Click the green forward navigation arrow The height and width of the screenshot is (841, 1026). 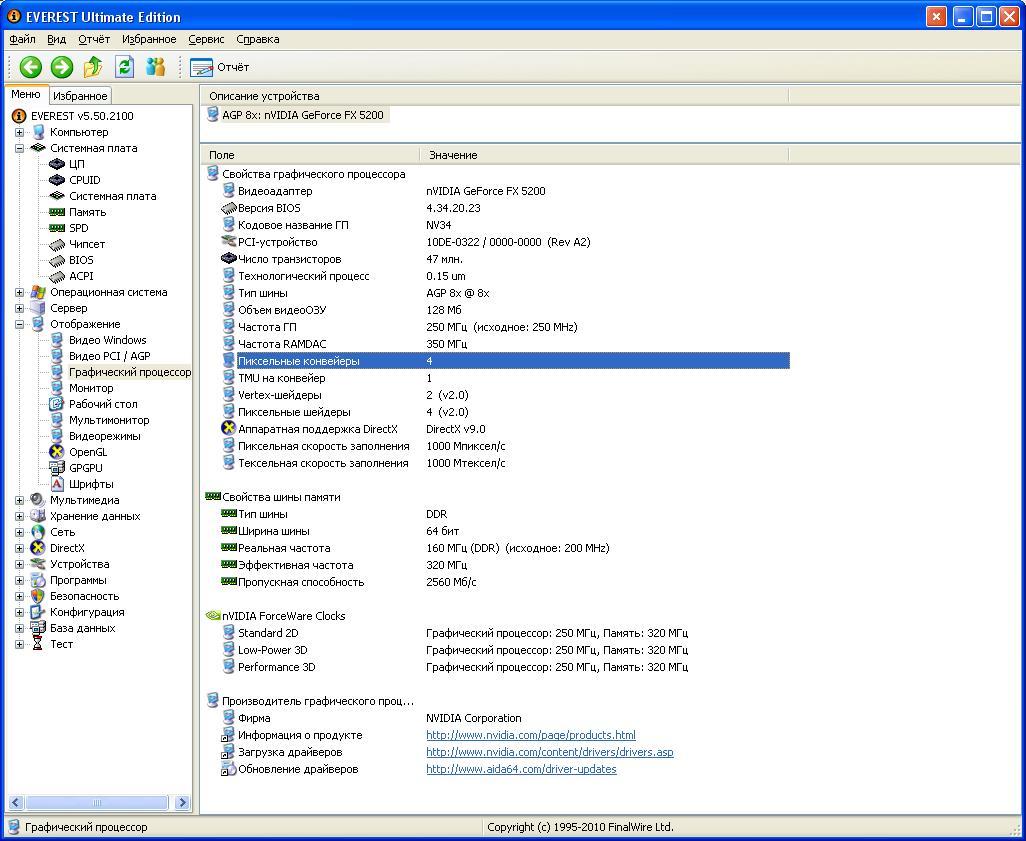[60, 67]
